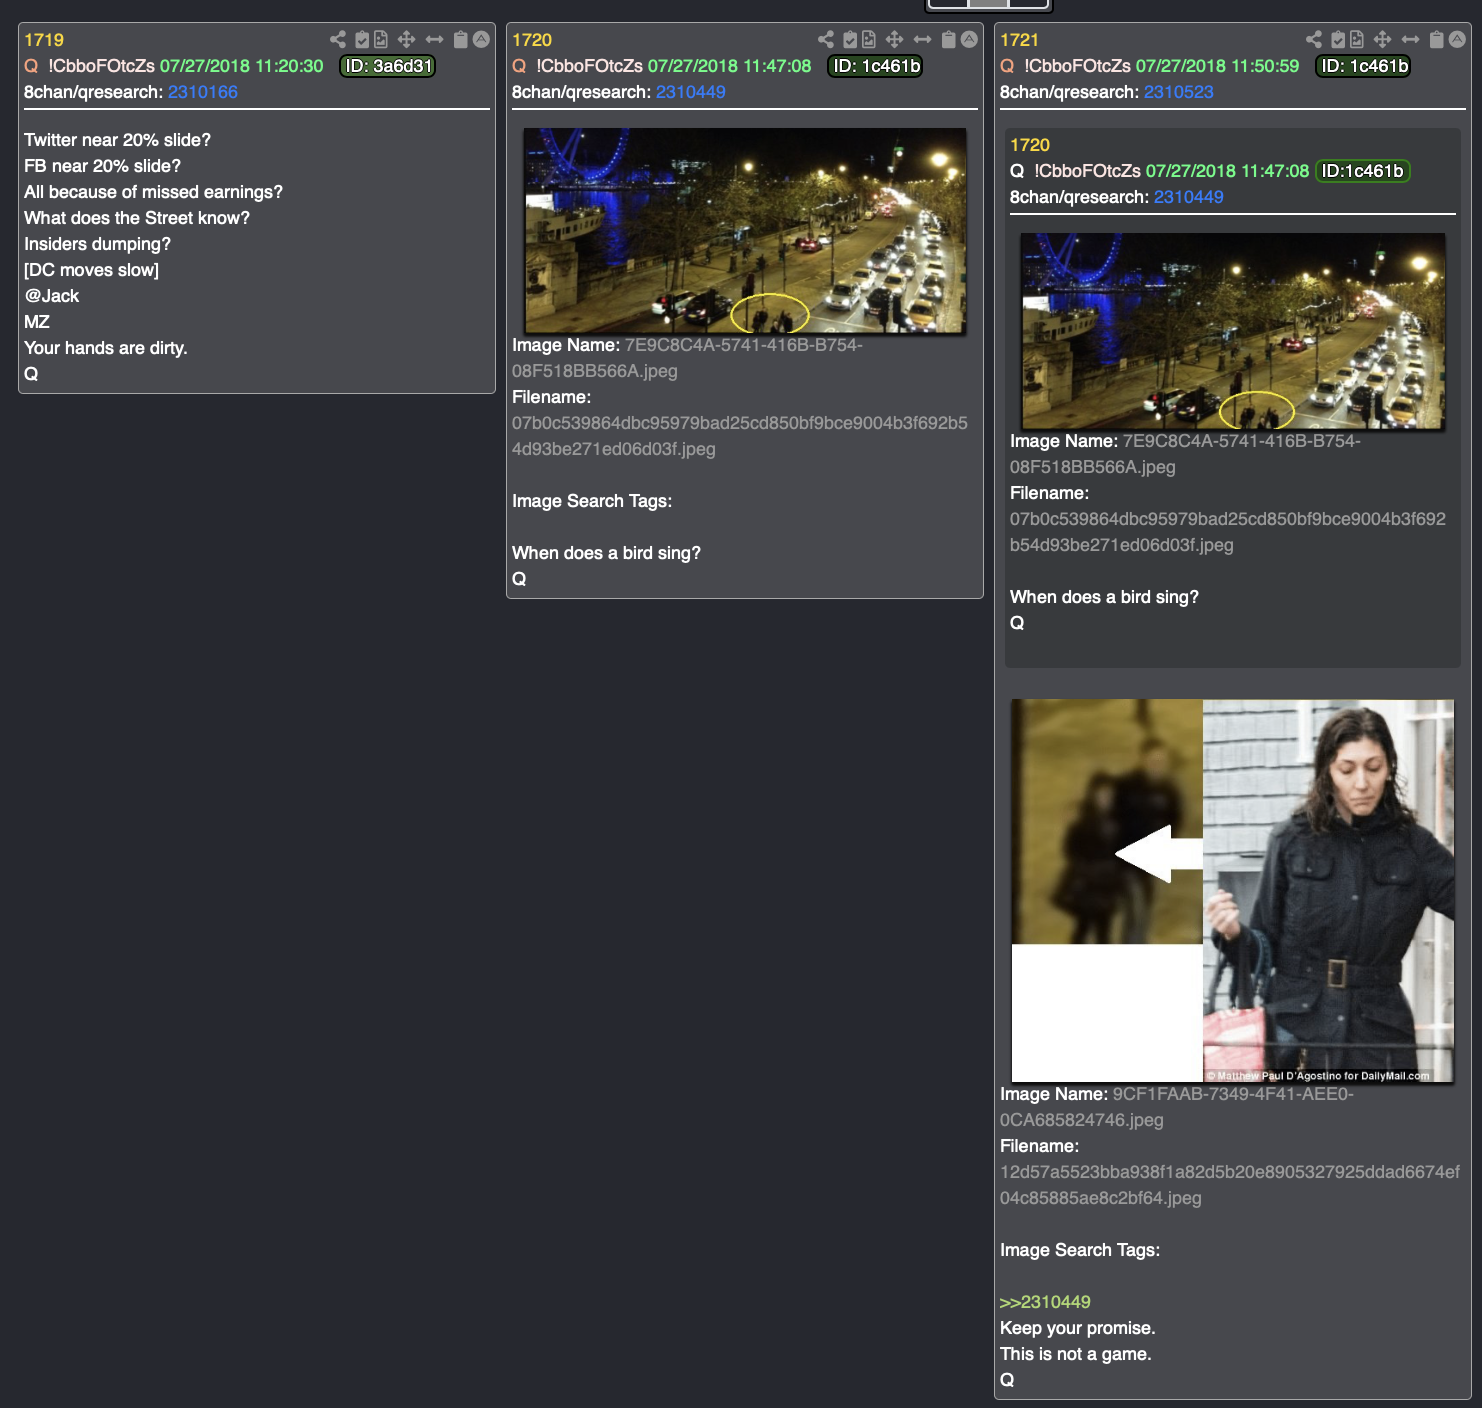The image size is (1482, 1408).
Task: Click the orange Q marker in post 1721's header
Action: click(x=1007, y=66)
